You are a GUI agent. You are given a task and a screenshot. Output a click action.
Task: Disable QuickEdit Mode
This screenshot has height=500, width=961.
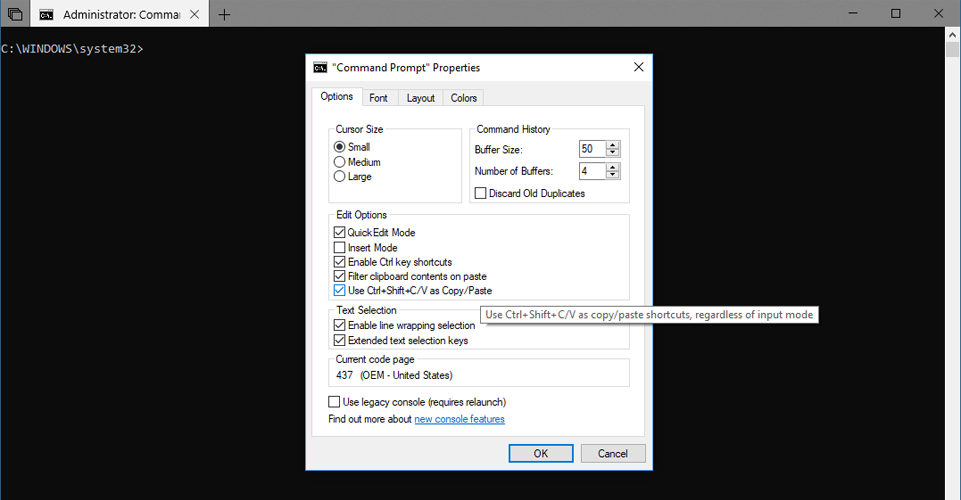pos(340,232)
